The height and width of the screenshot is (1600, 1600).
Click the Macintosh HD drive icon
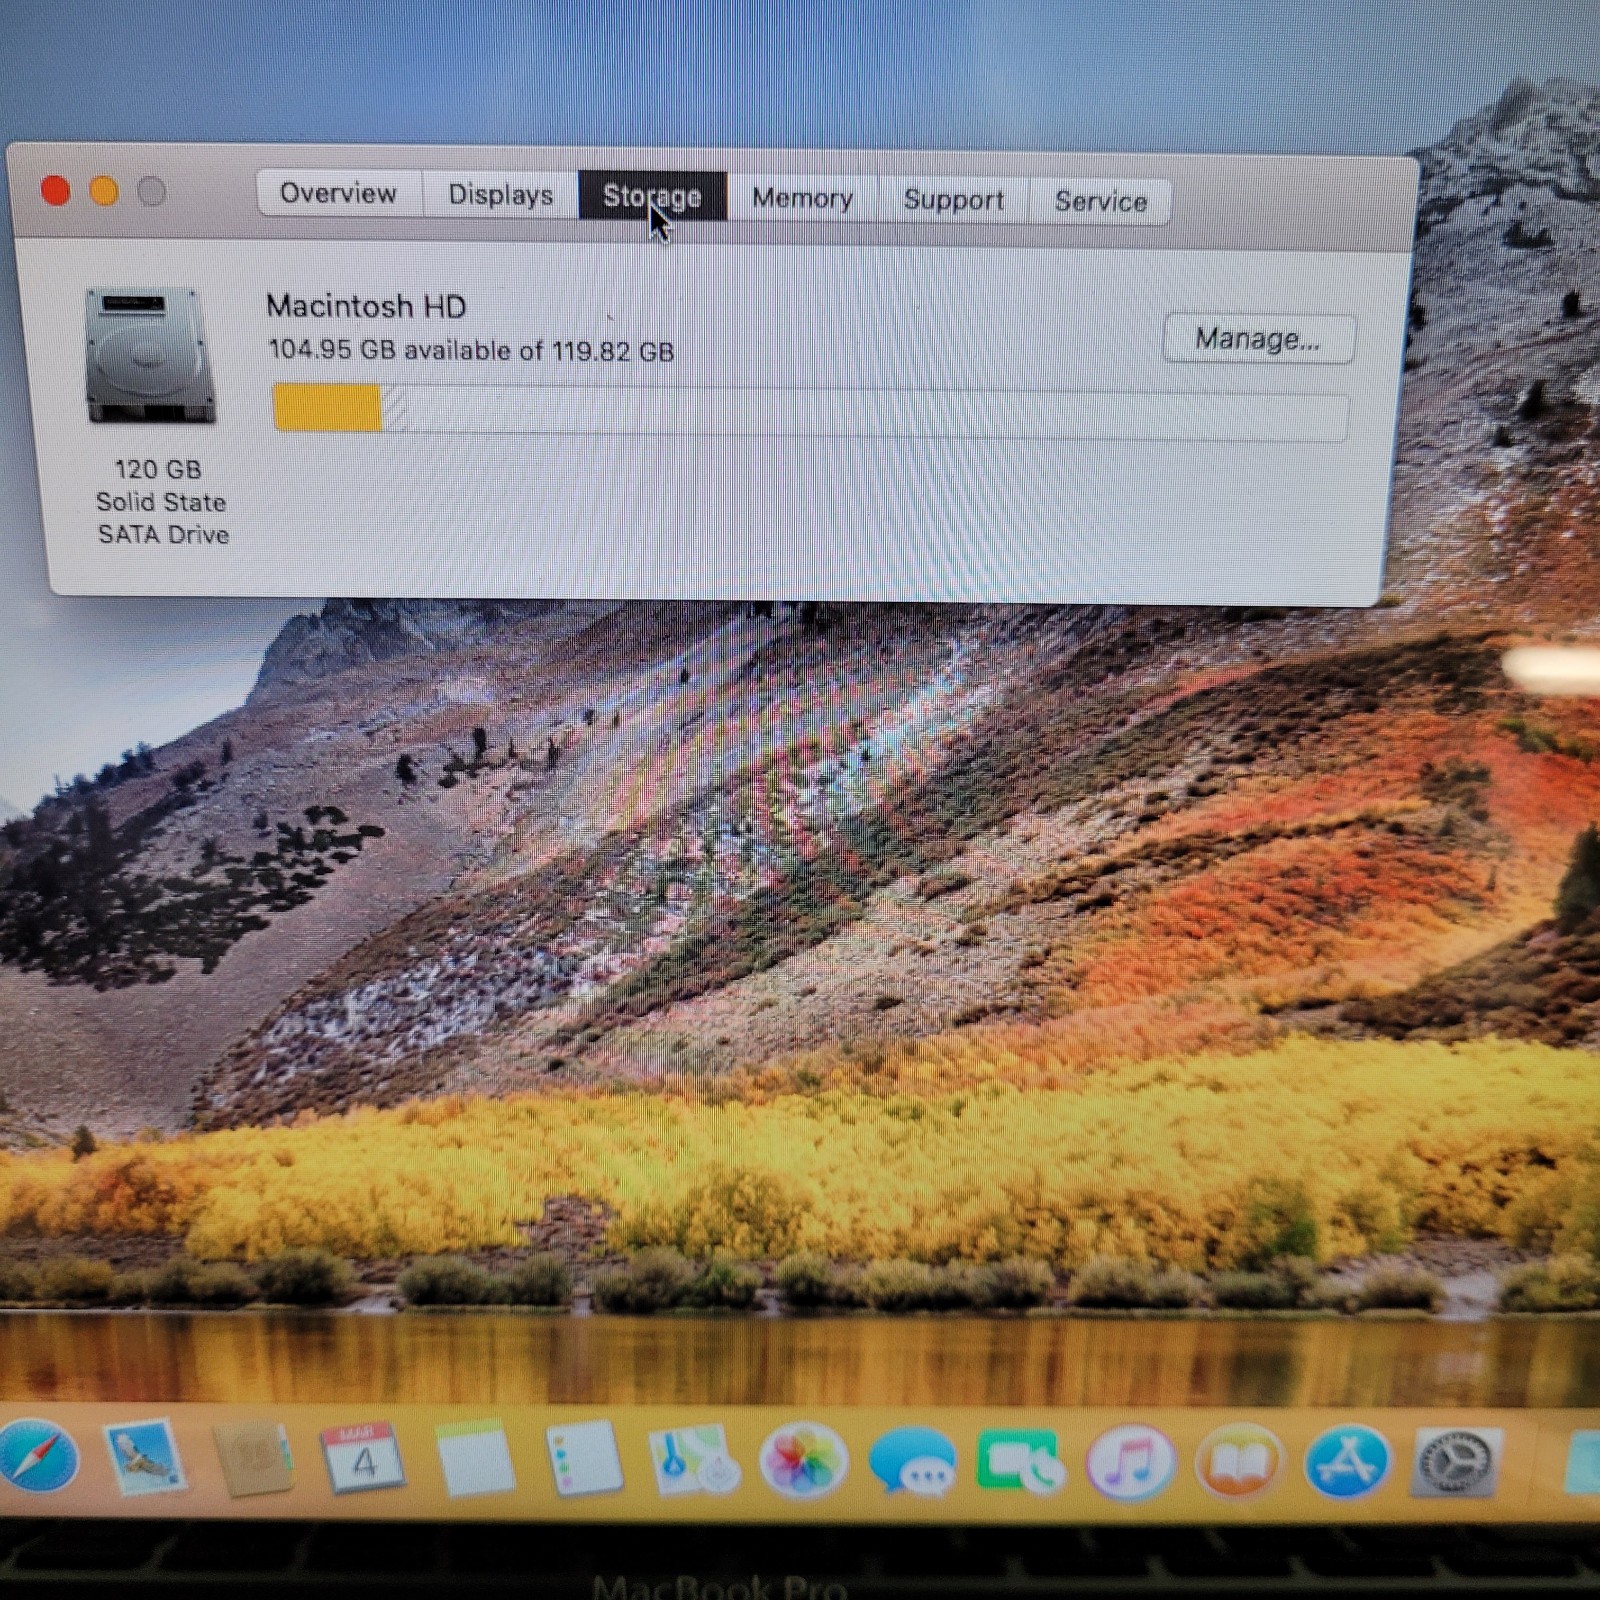(x=150, y=356)
